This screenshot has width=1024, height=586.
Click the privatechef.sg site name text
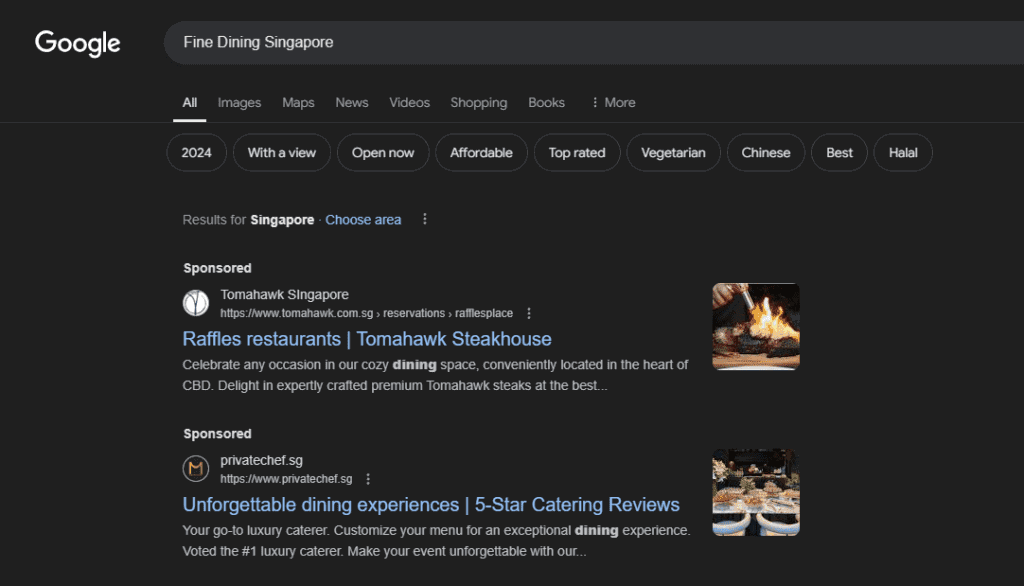[261, 461]
